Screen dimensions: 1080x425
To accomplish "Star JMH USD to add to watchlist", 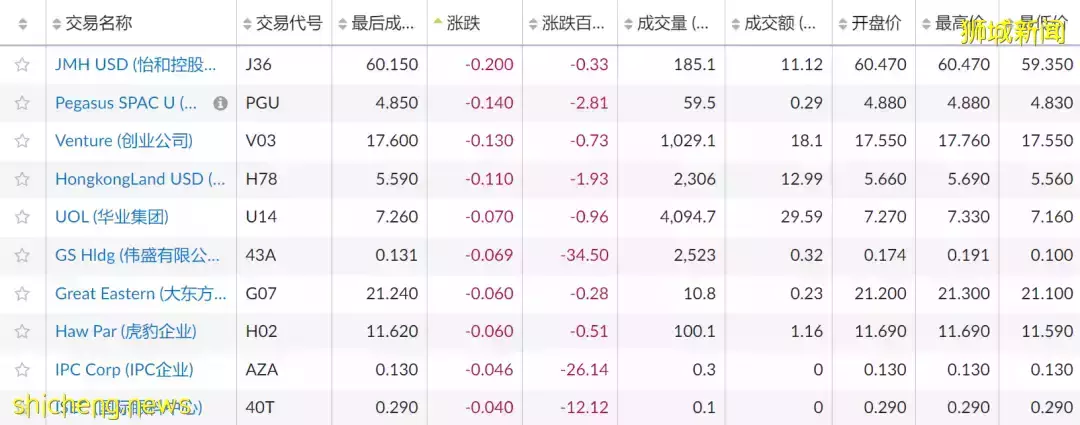I will (22, 65).
